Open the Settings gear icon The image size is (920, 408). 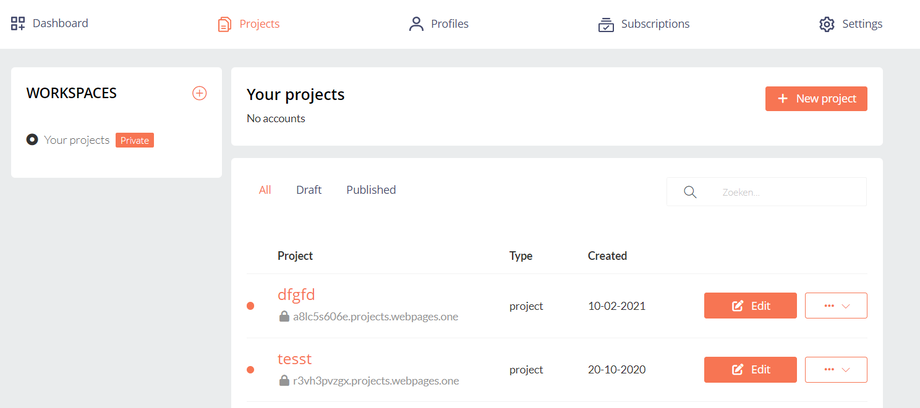pyautogui.click(x=826, y=24)
